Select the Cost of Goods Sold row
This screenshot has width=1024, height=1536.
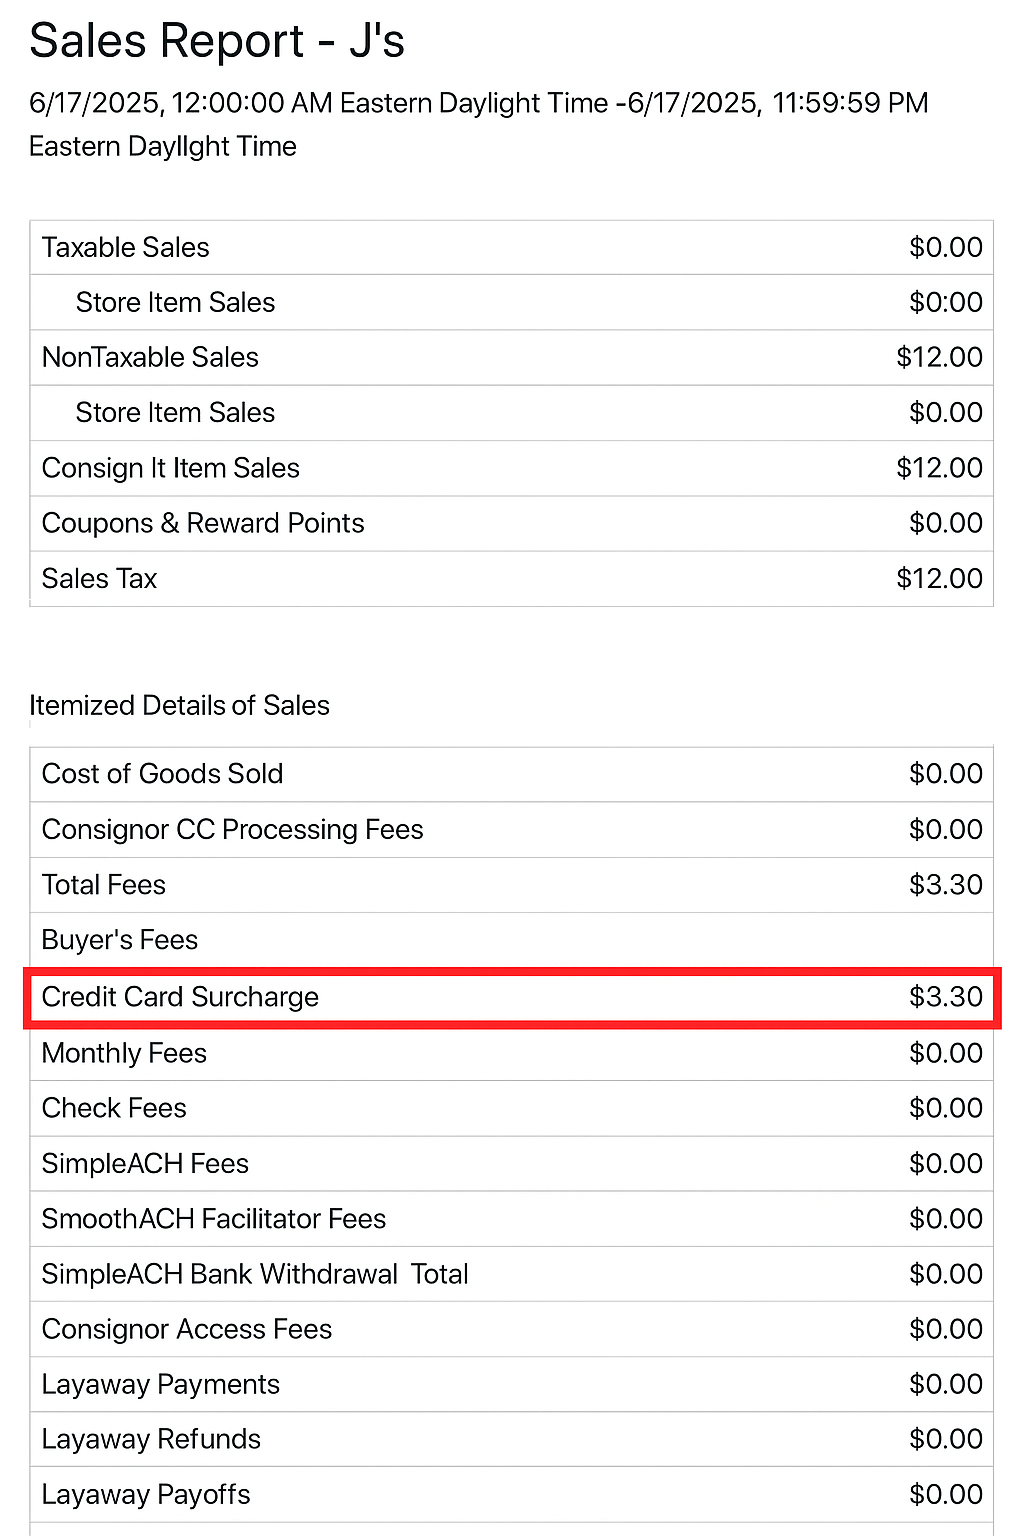tap(511, 774)
